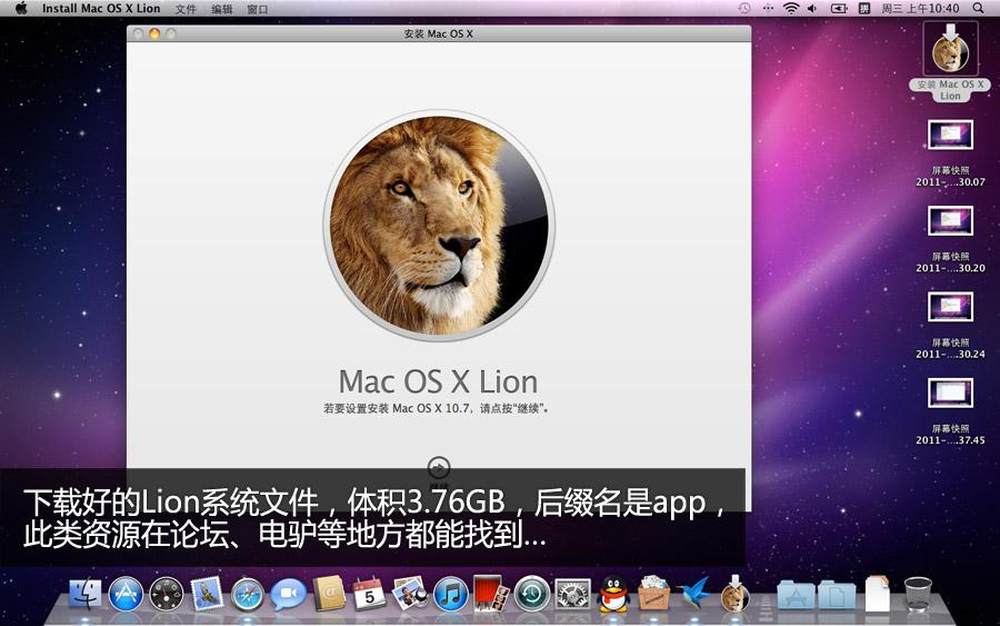Launch iPhoto from the Dock

(x=409, y=593)
